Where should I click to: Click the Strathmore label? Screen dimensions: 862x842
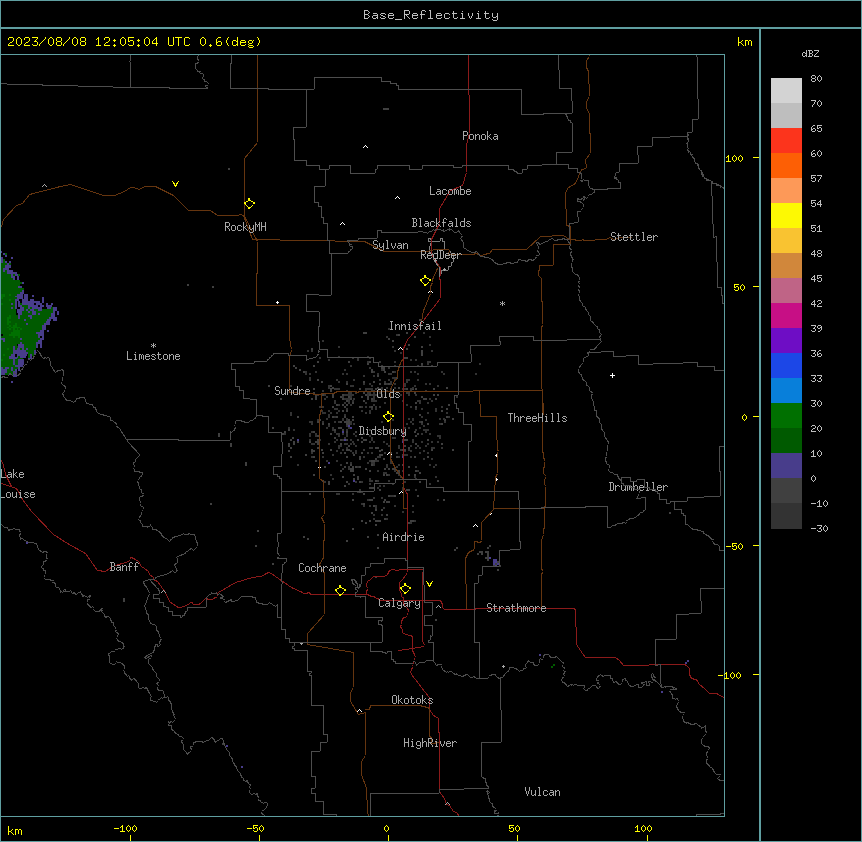coord(516,608)
